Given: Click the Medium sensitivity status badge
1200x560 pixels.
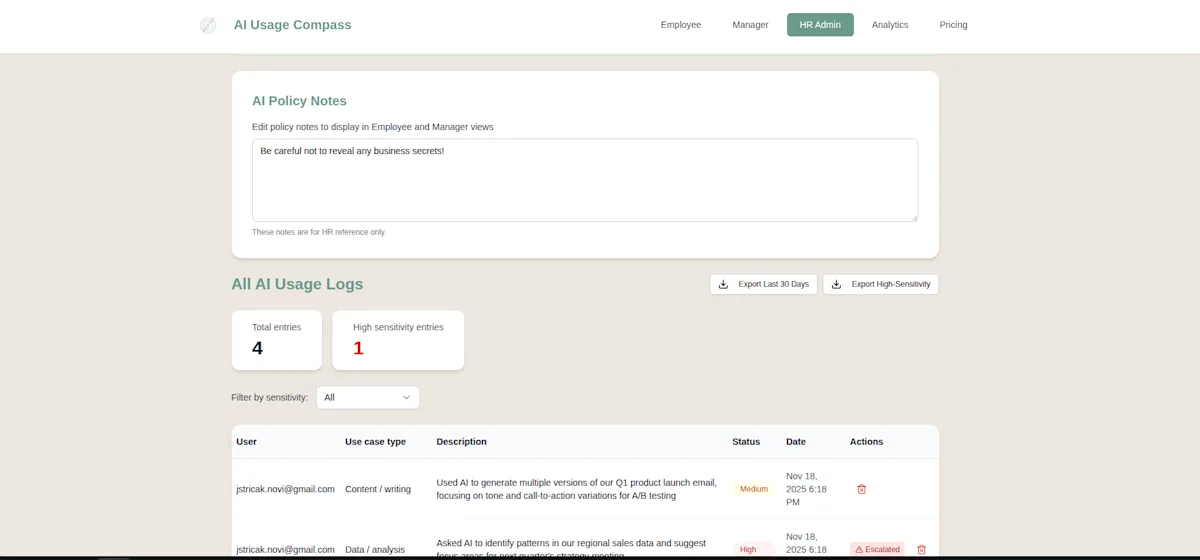Looking at the screenshot, I should click(x=754, y=489).
